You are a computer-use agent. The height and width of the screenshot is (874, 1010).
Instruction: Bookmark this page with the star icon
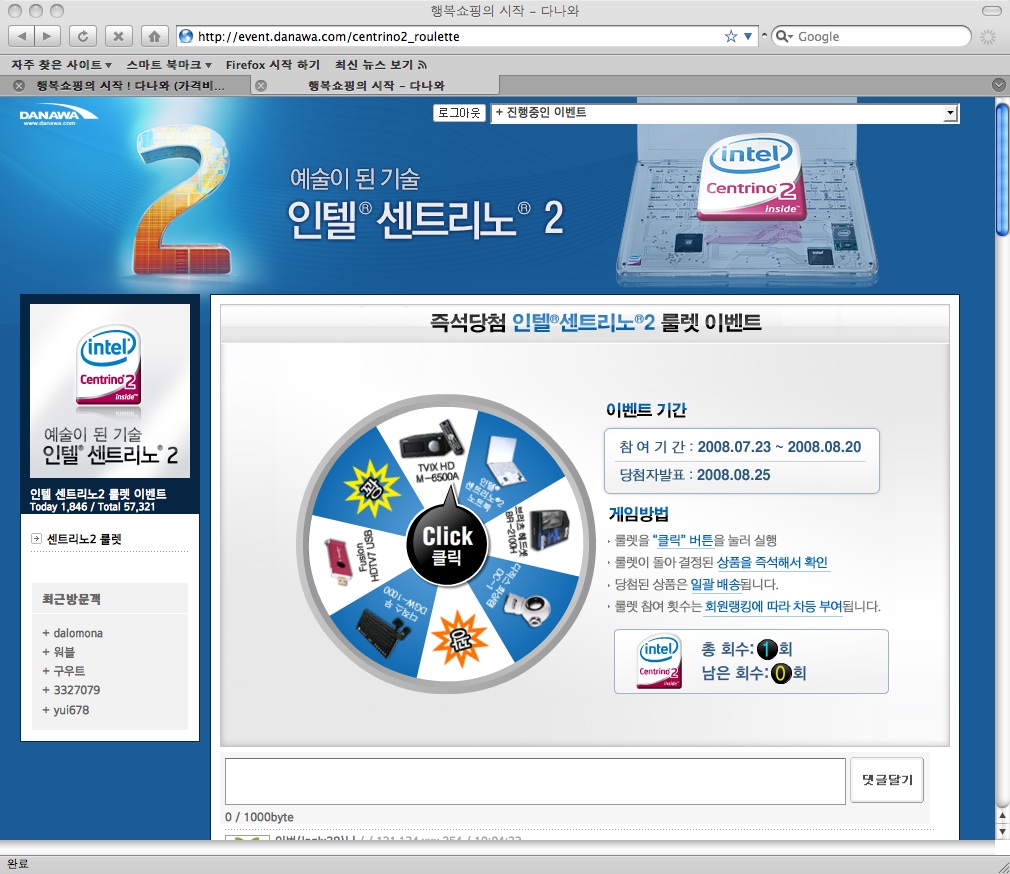(730, 36)
